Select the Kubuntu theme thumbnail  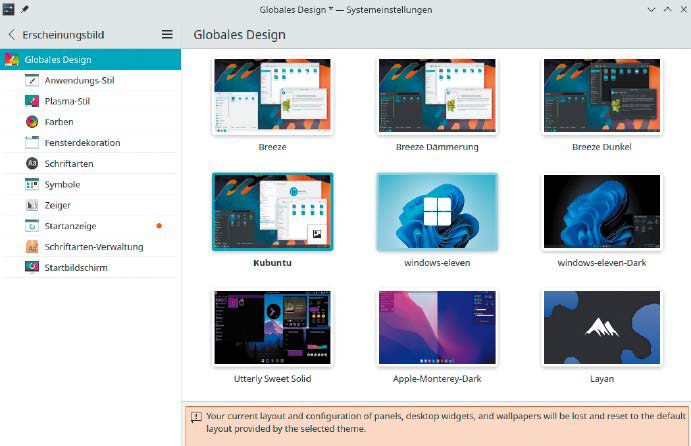(272, 212)
